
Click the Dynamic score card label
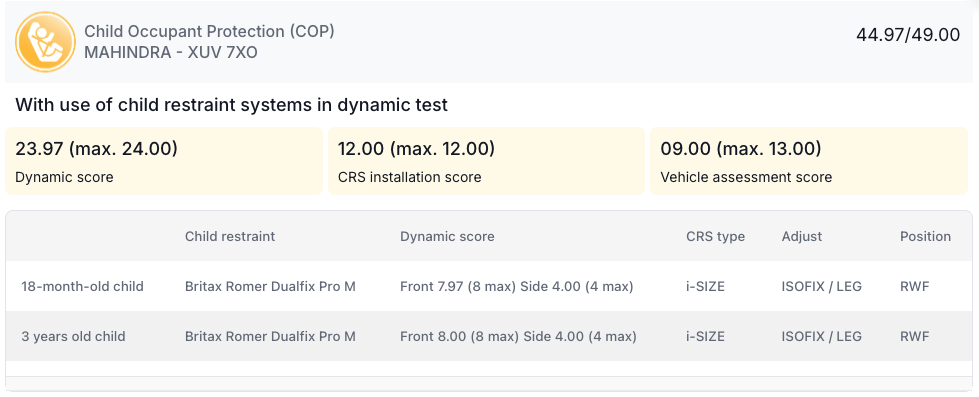64,177
